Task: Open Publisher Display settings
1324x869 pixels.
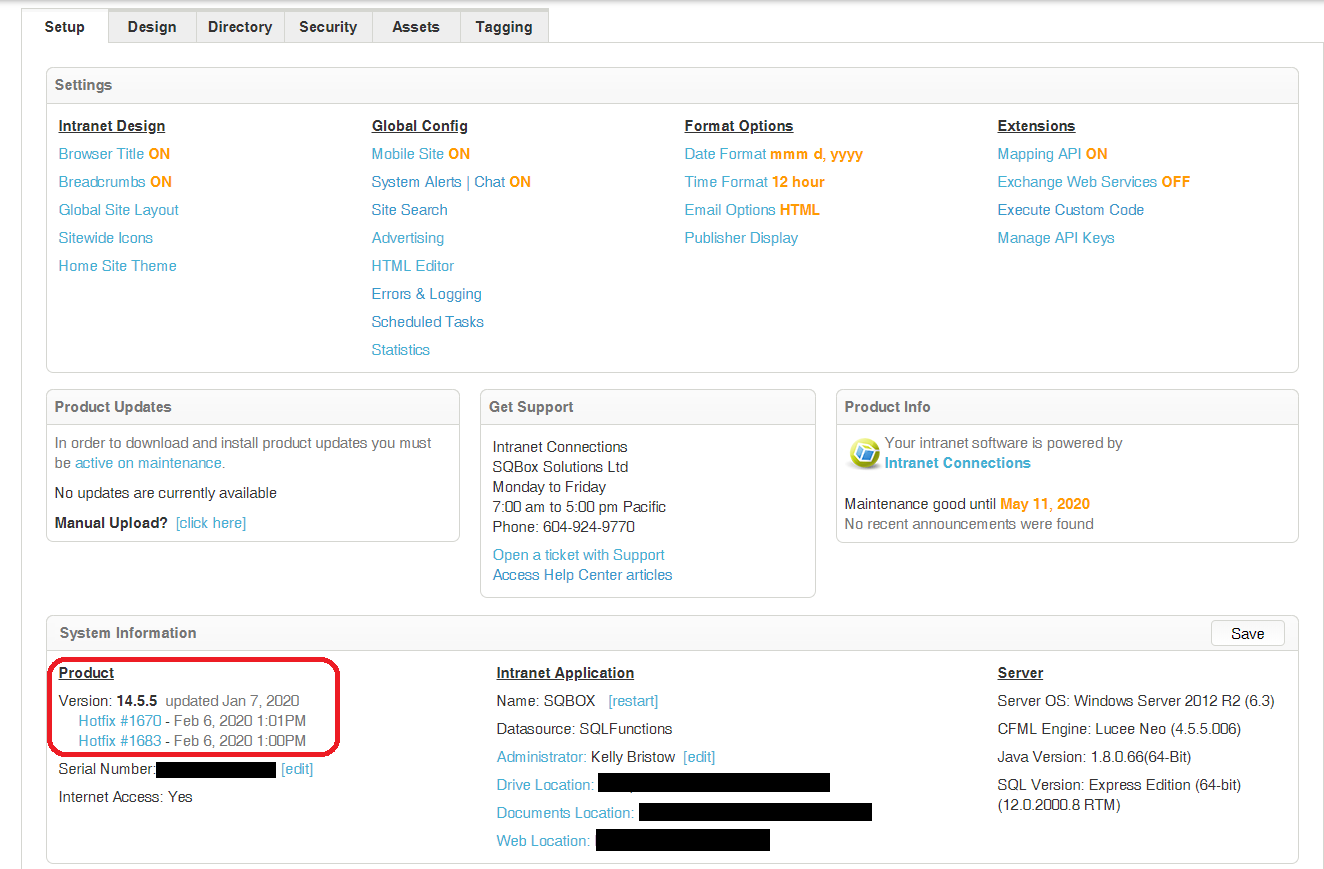Action: (742, 238)
